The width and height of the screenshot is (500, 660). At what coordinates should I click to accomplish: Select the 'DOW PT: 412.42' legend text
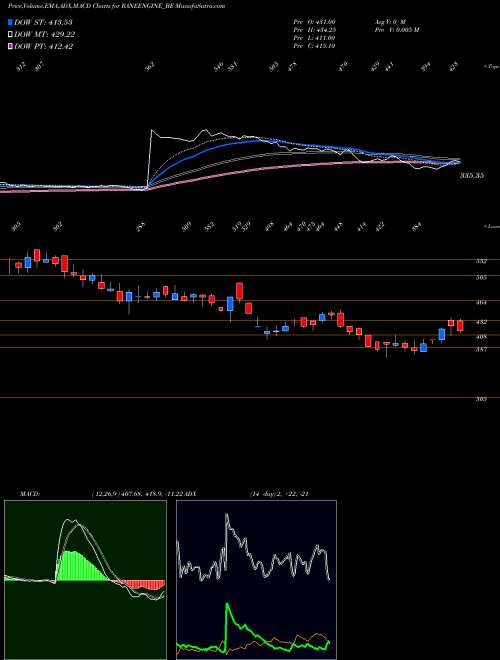(x=43, y=46)
